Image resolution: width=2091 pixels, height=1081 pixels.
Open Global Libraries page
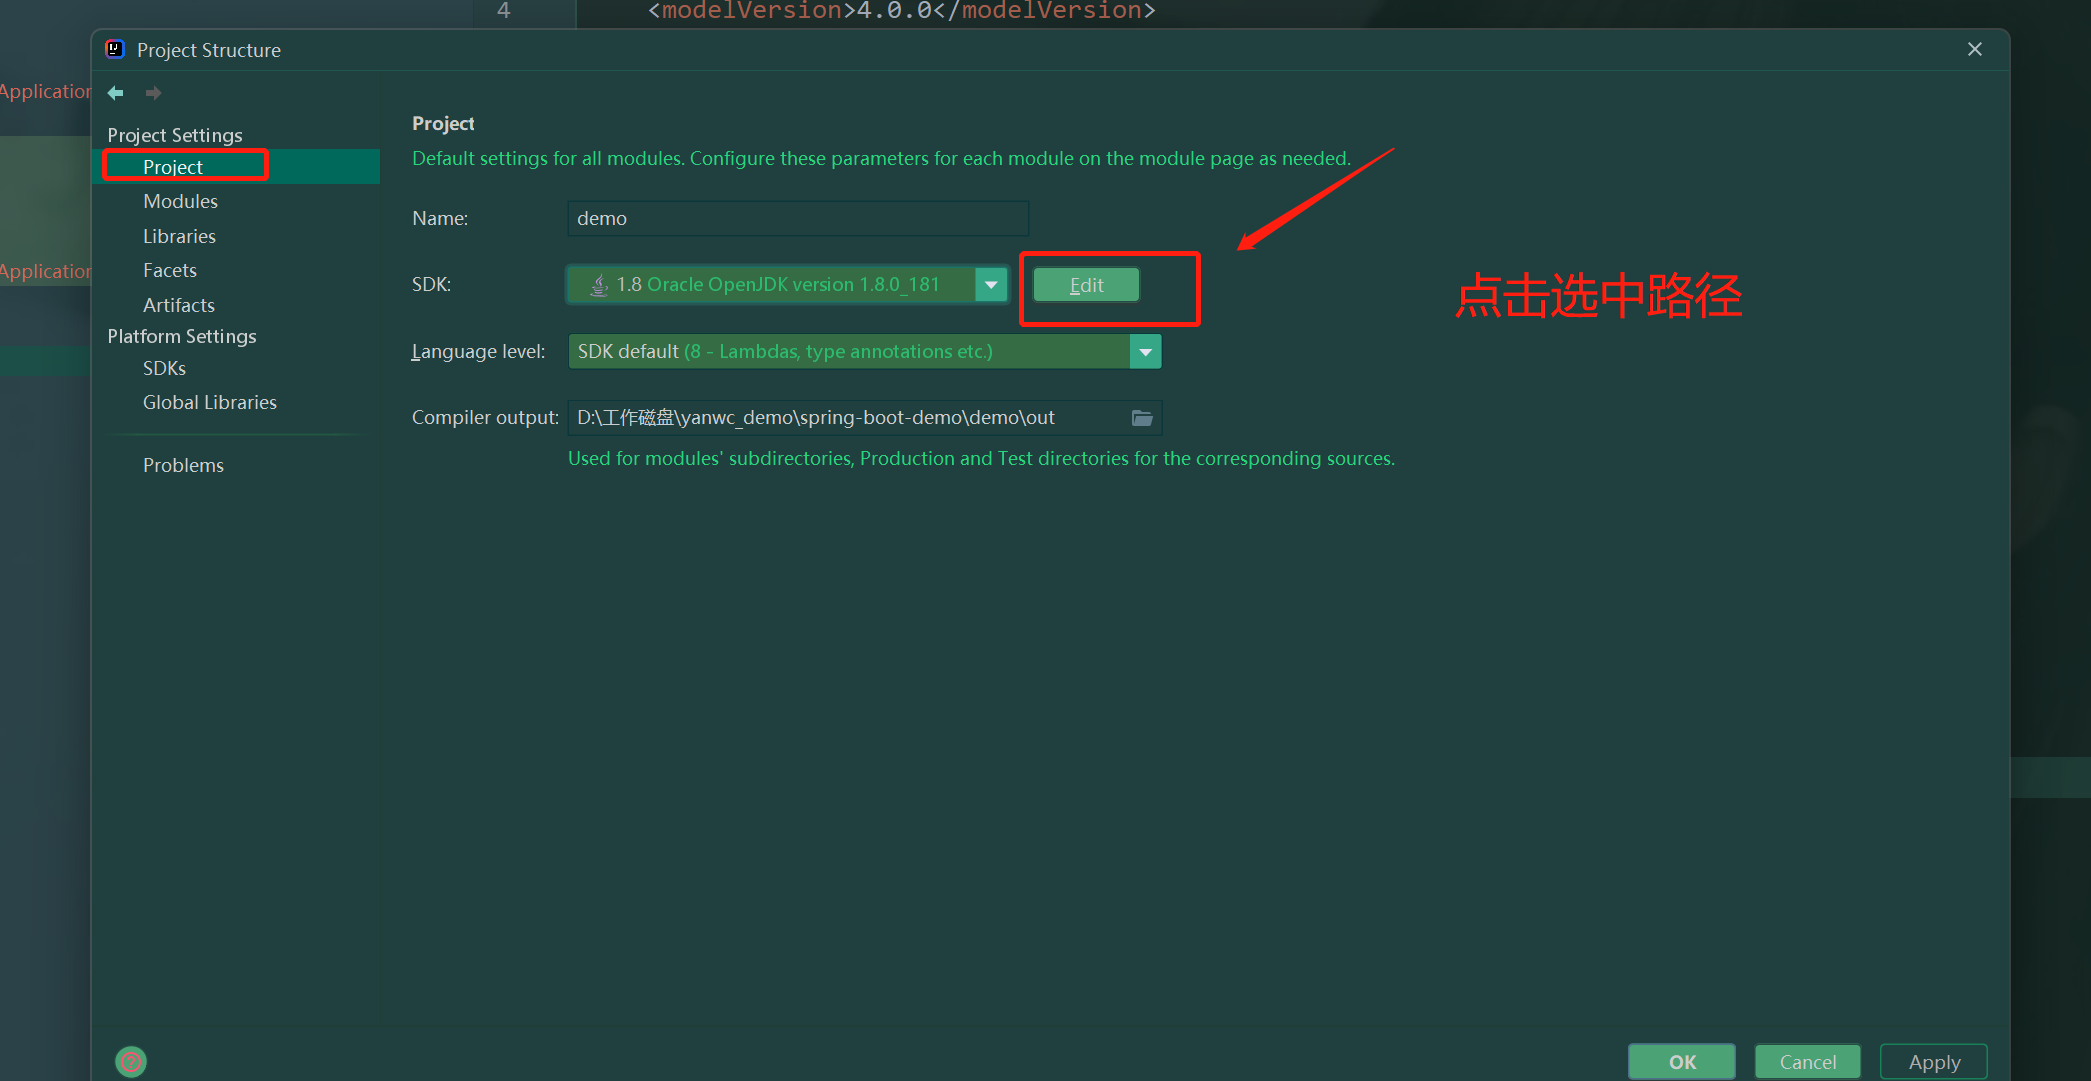point(209,402)
